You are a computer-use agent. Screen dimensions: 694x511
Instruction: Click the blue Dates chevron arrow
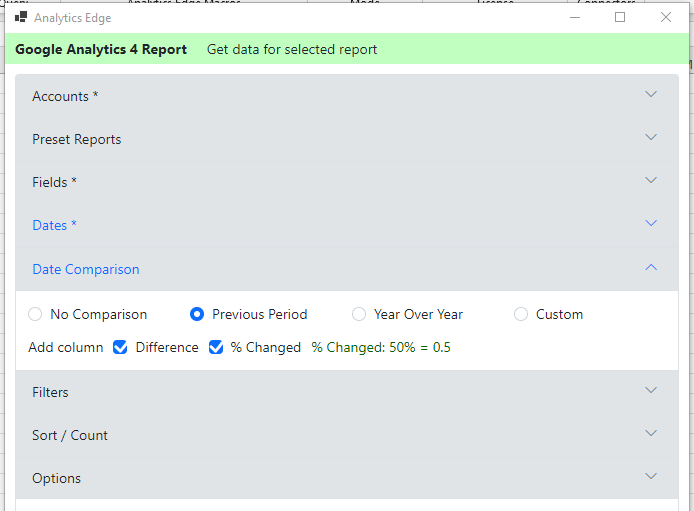[651, 223]
